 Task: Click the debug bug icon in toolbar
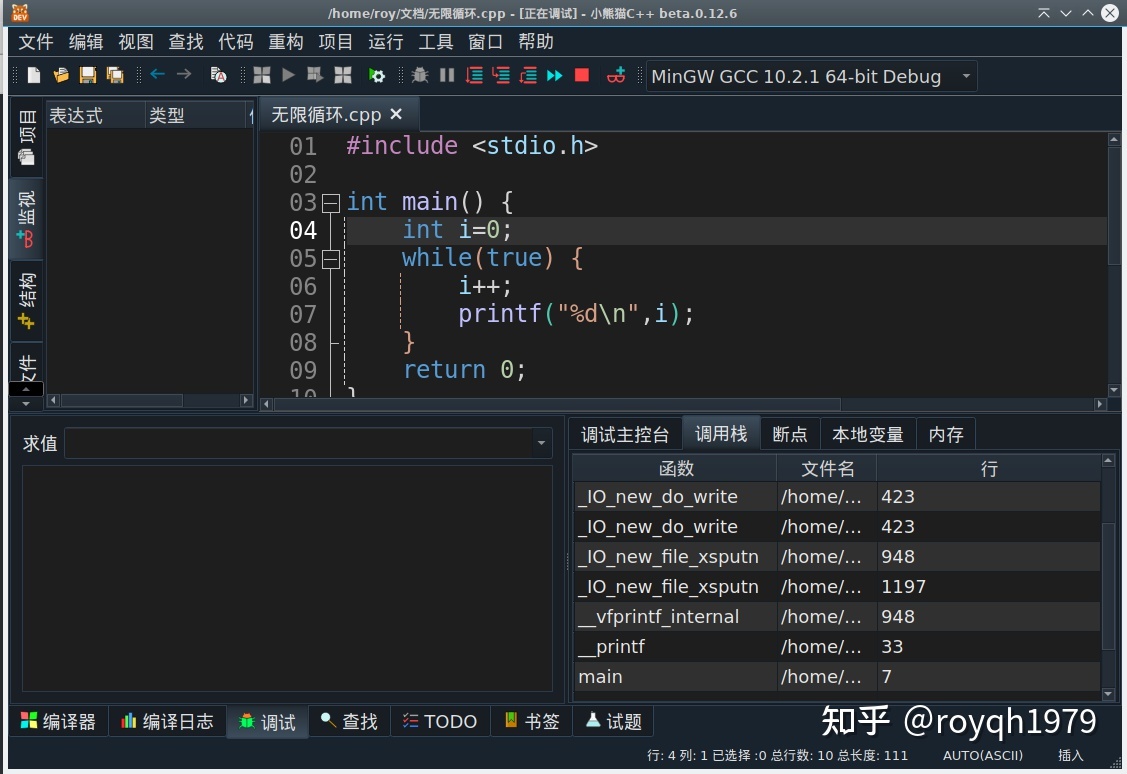coord(420,75)
